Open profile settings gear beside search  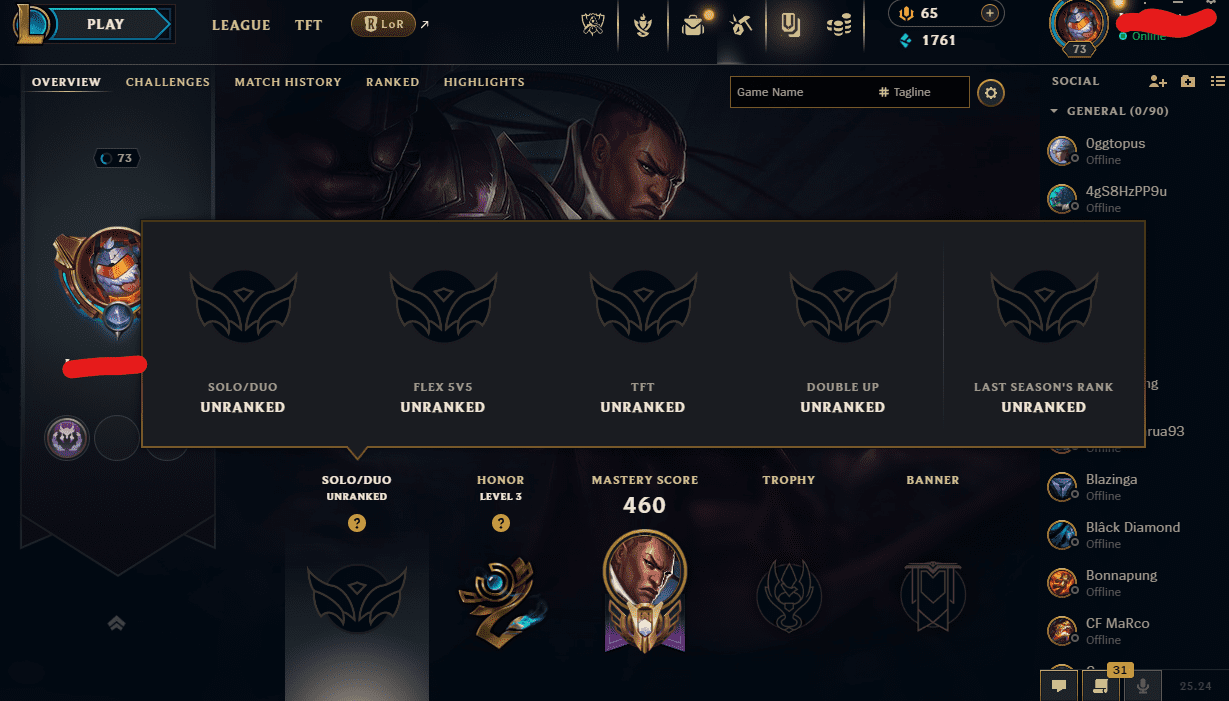991,93
